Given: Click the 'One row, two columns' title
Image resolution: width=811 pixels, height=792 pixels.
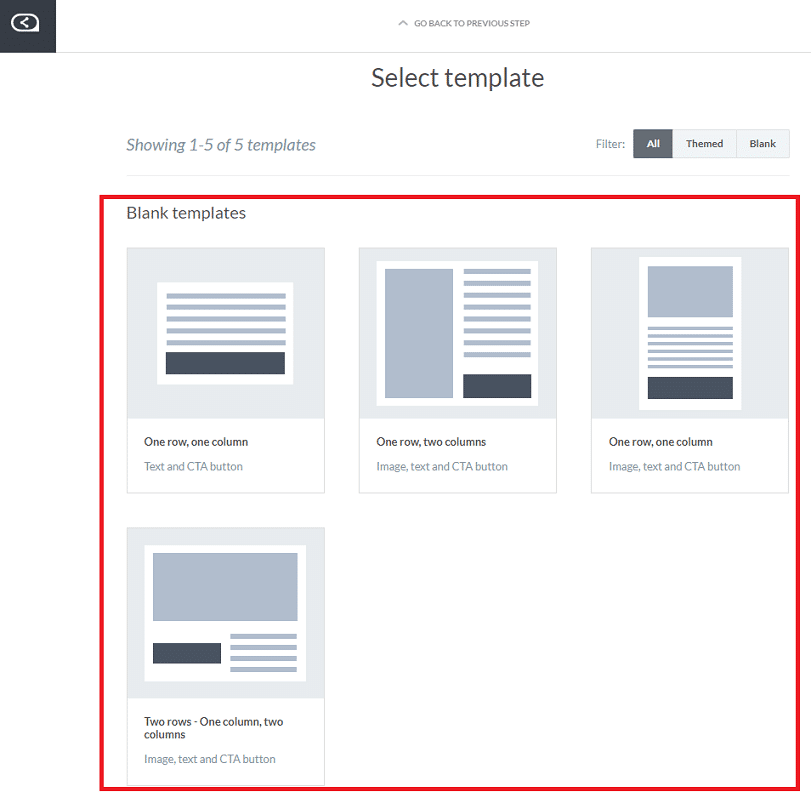Looking at the screenshot, I should coord(431,442).
